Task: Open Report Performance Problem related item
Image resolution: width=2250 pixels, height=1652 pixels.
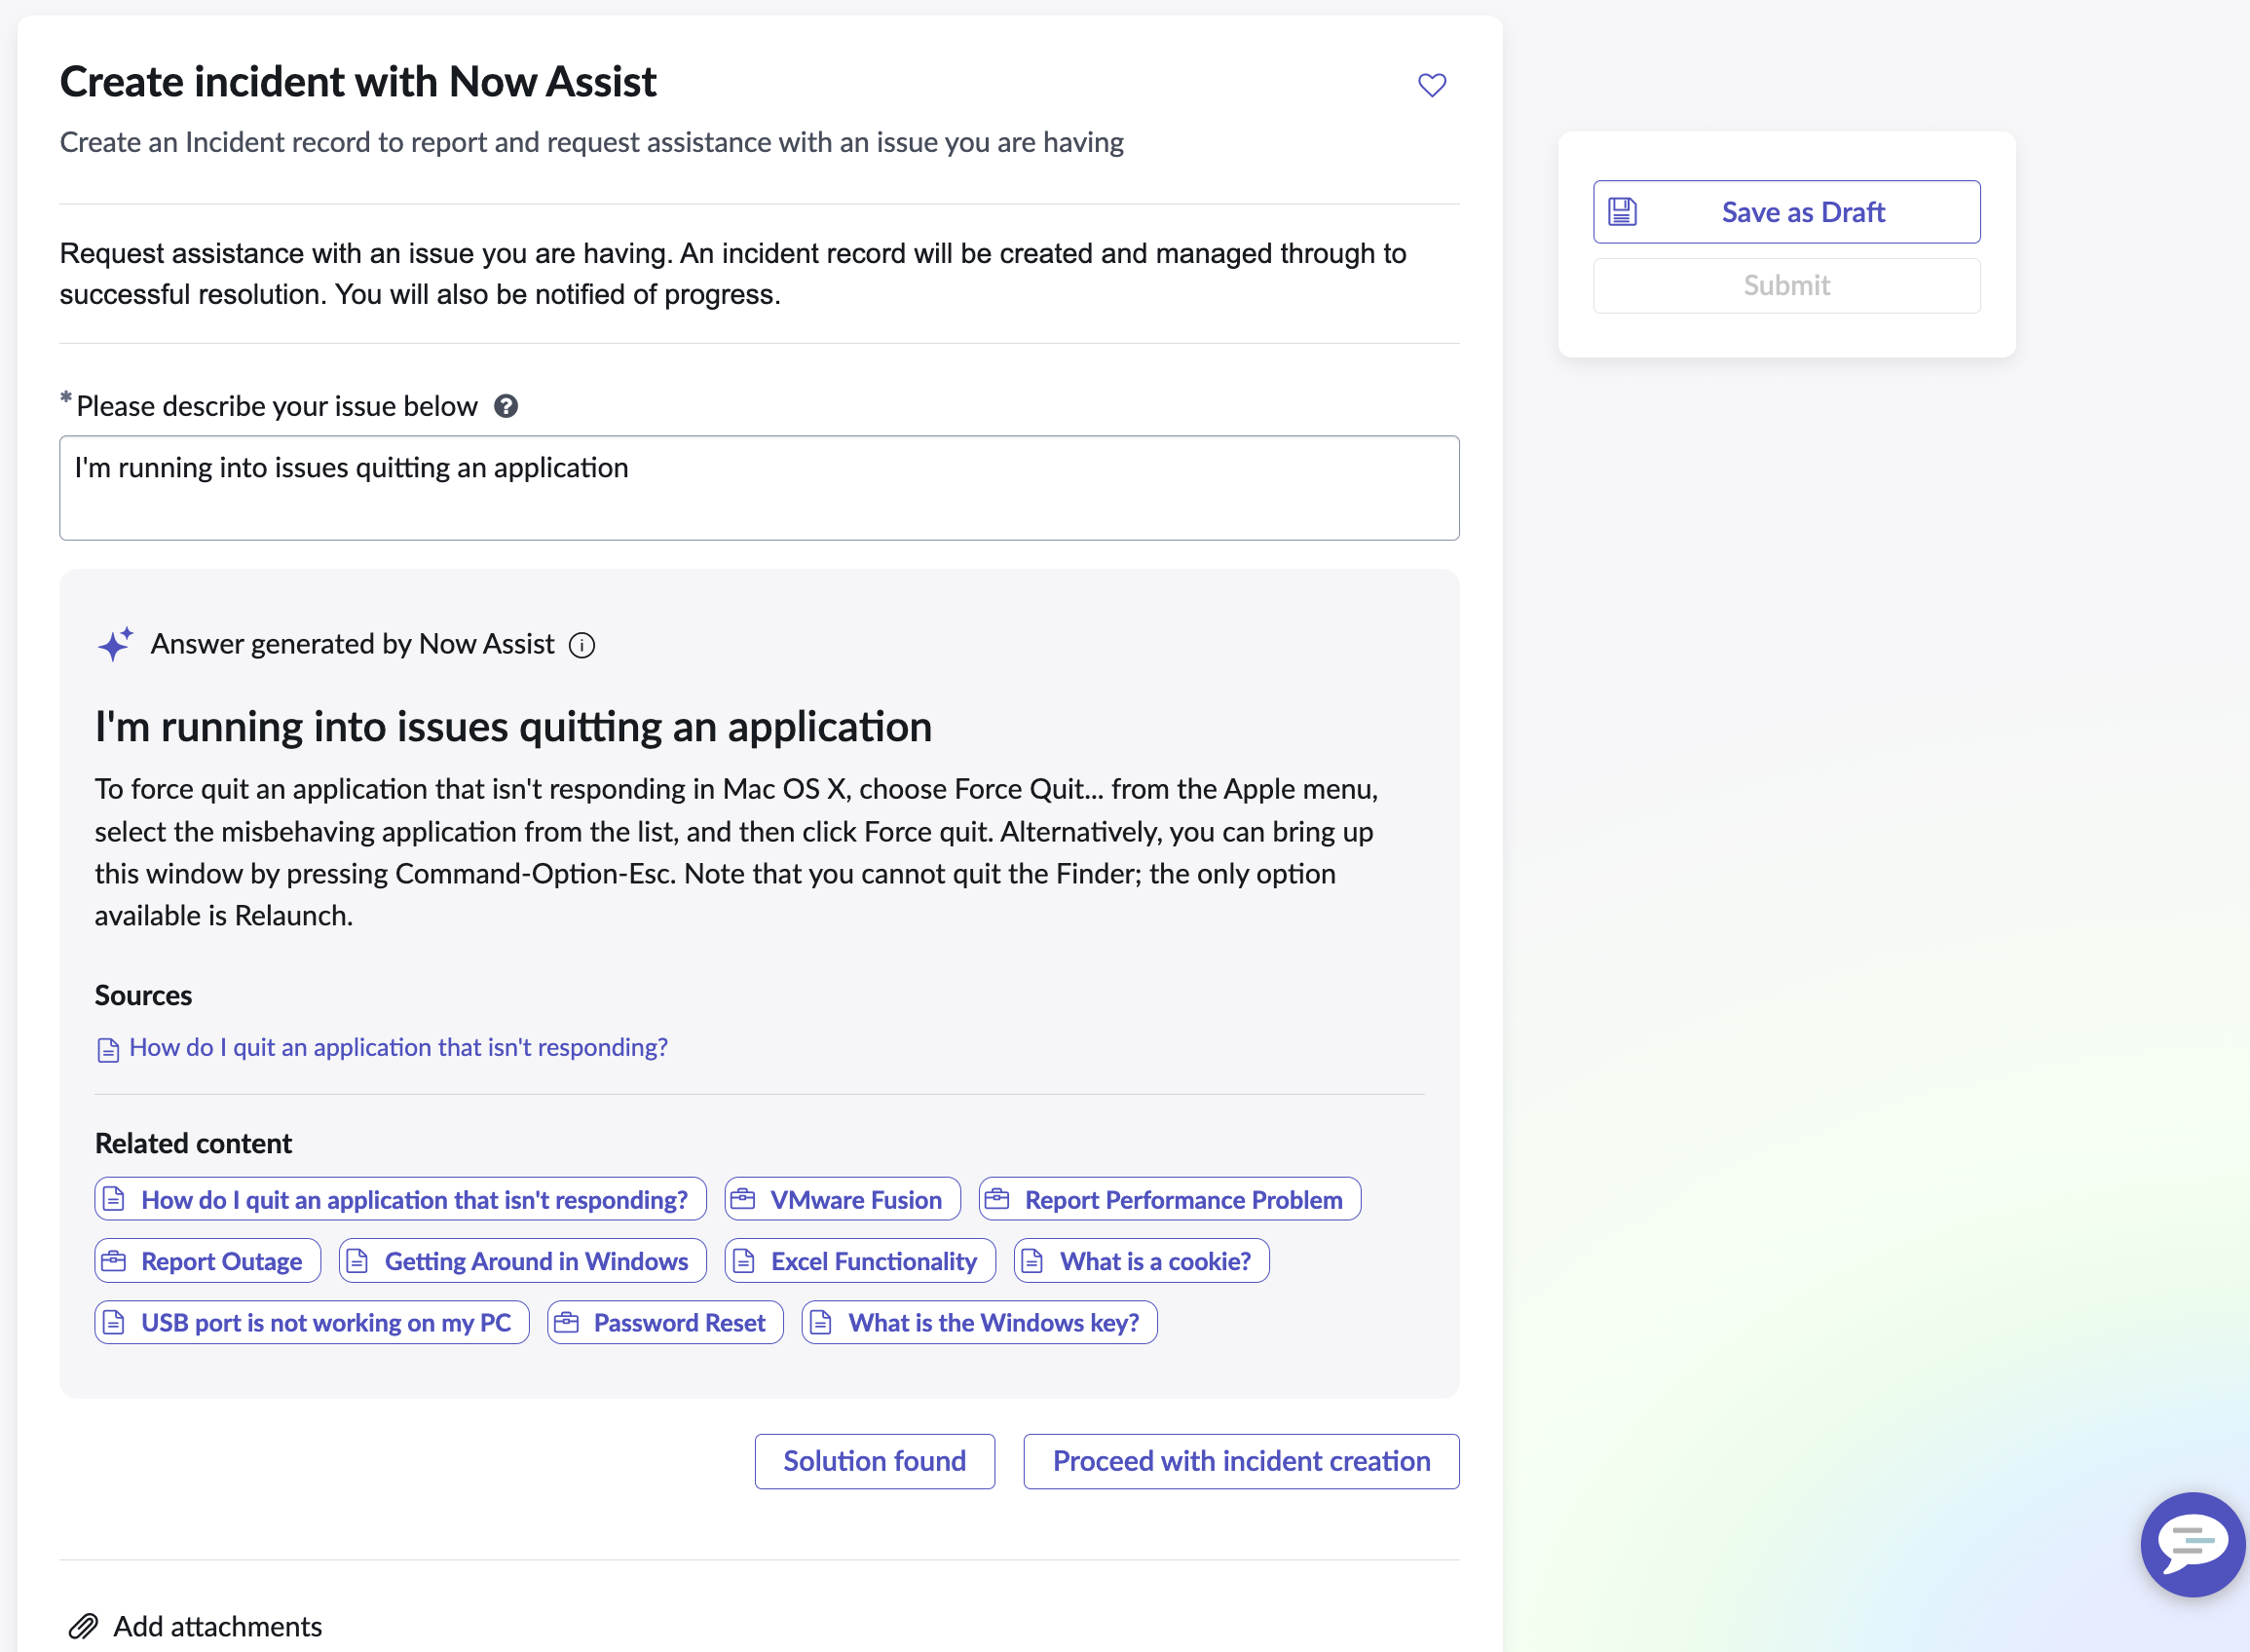Action: (1169, 1199)
